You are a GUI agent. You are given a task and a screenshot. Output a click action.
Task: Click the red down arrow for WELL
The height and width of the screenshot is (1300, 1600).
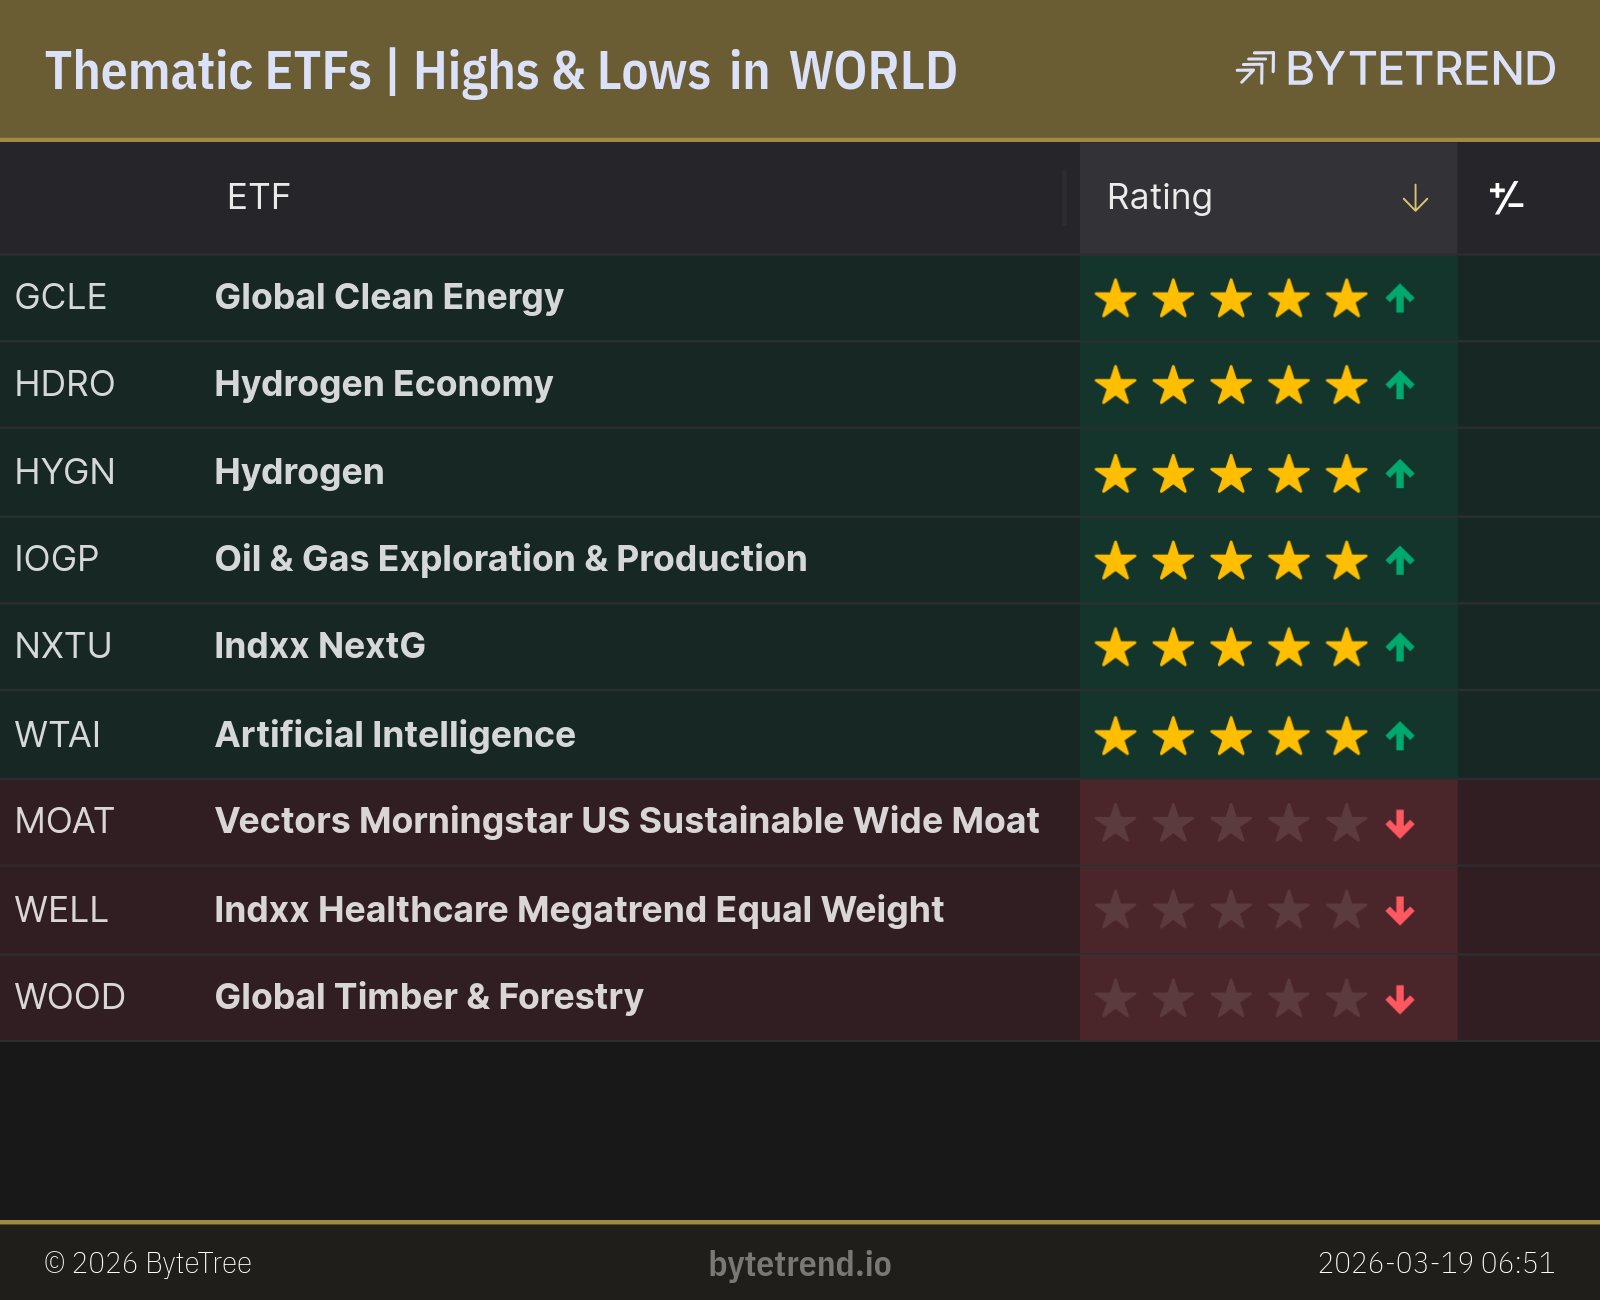1400,911
